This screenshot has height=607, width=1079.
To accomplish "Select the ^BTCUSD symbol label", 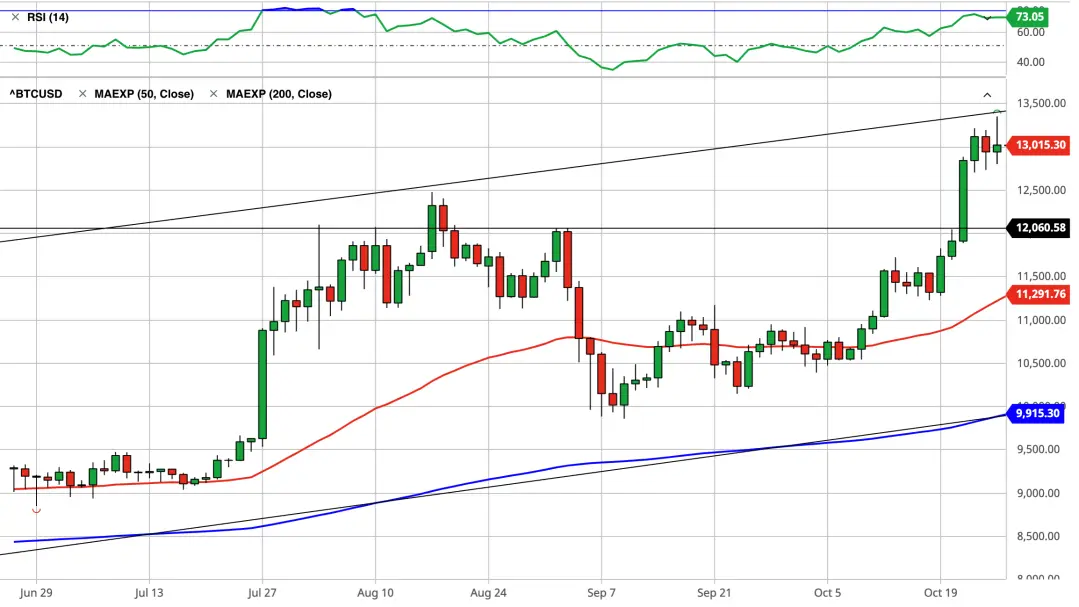I will pyautogui.click(x=36, y=94).
